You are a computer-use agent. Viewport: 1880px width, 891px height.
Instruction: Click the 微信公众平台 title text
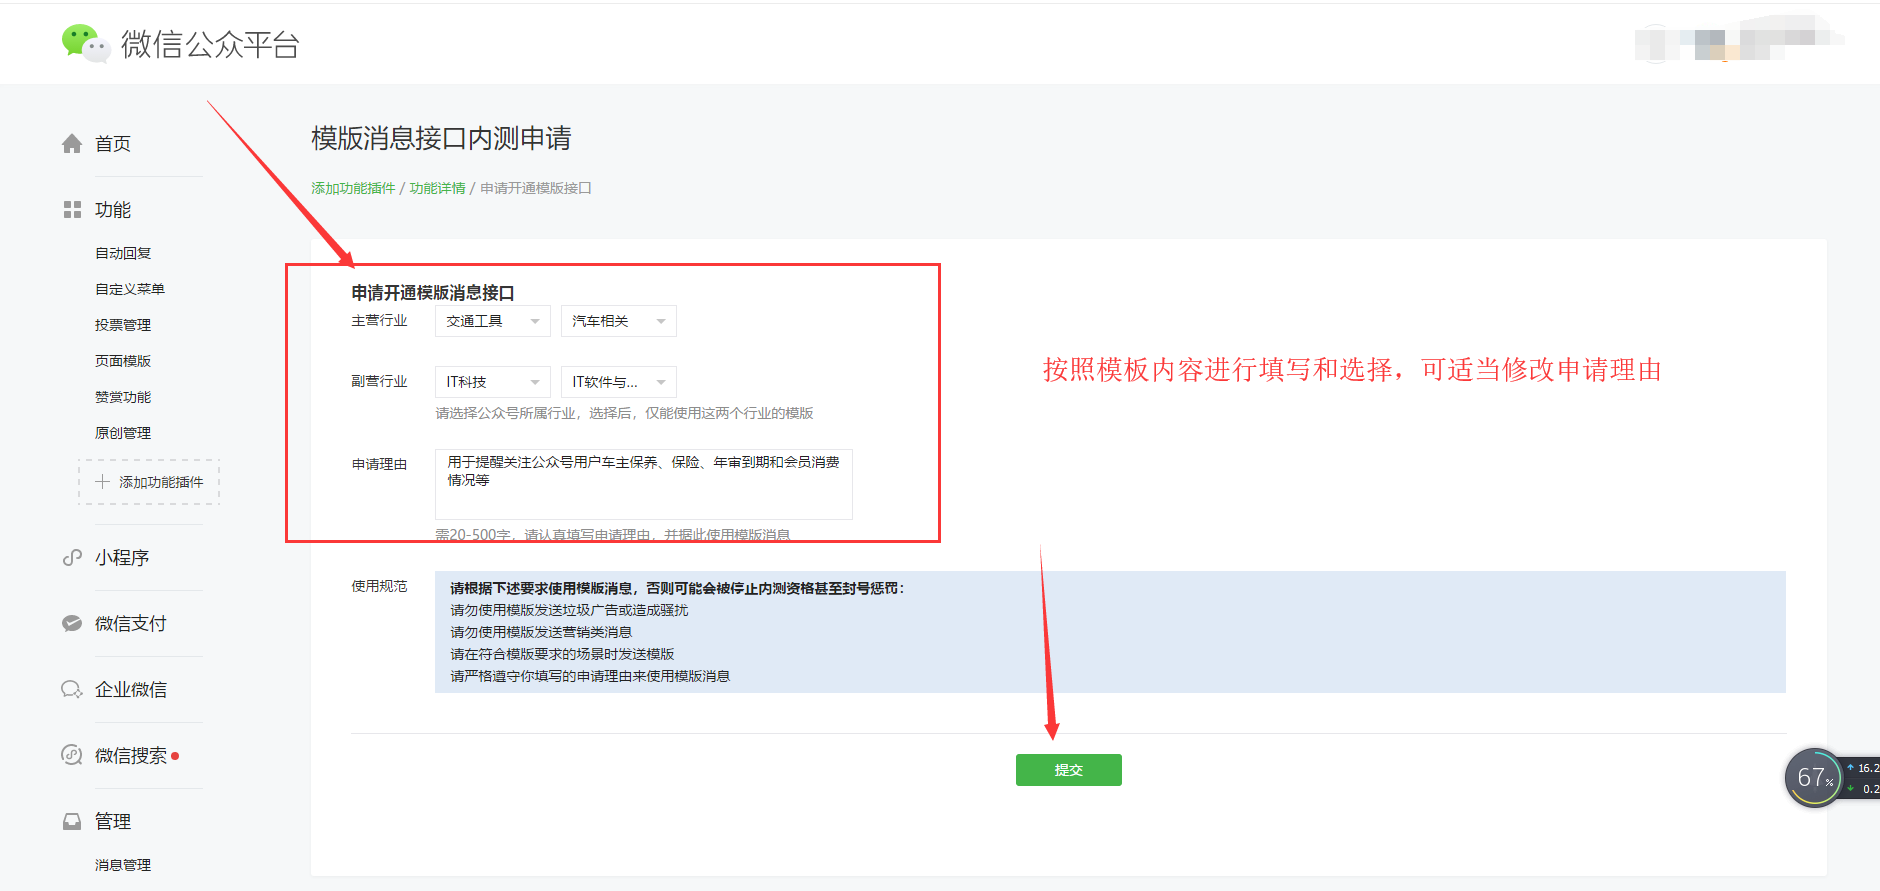point(210,44)
